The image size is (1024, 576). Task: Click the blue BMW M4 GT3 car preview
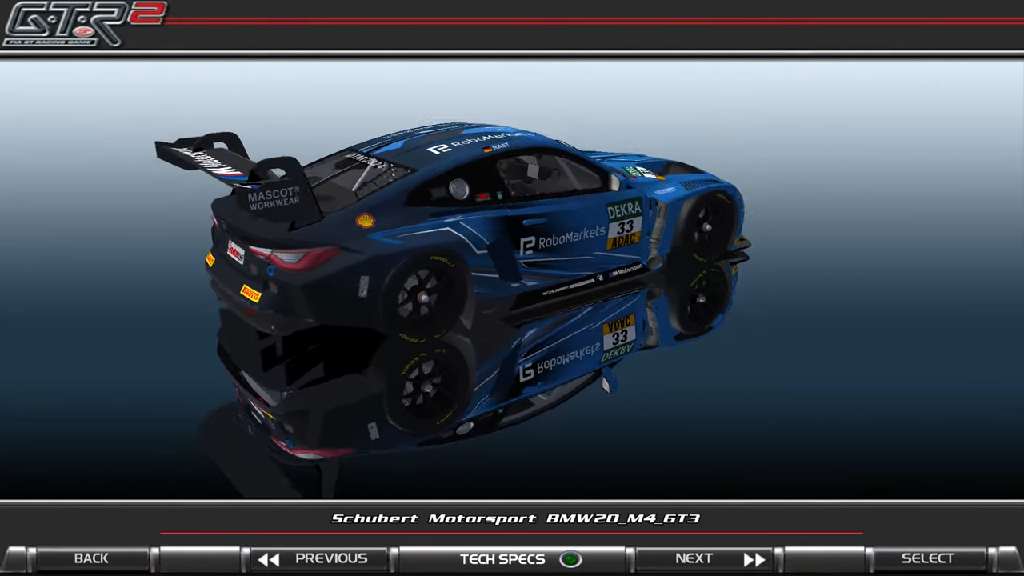coord(451,229)
